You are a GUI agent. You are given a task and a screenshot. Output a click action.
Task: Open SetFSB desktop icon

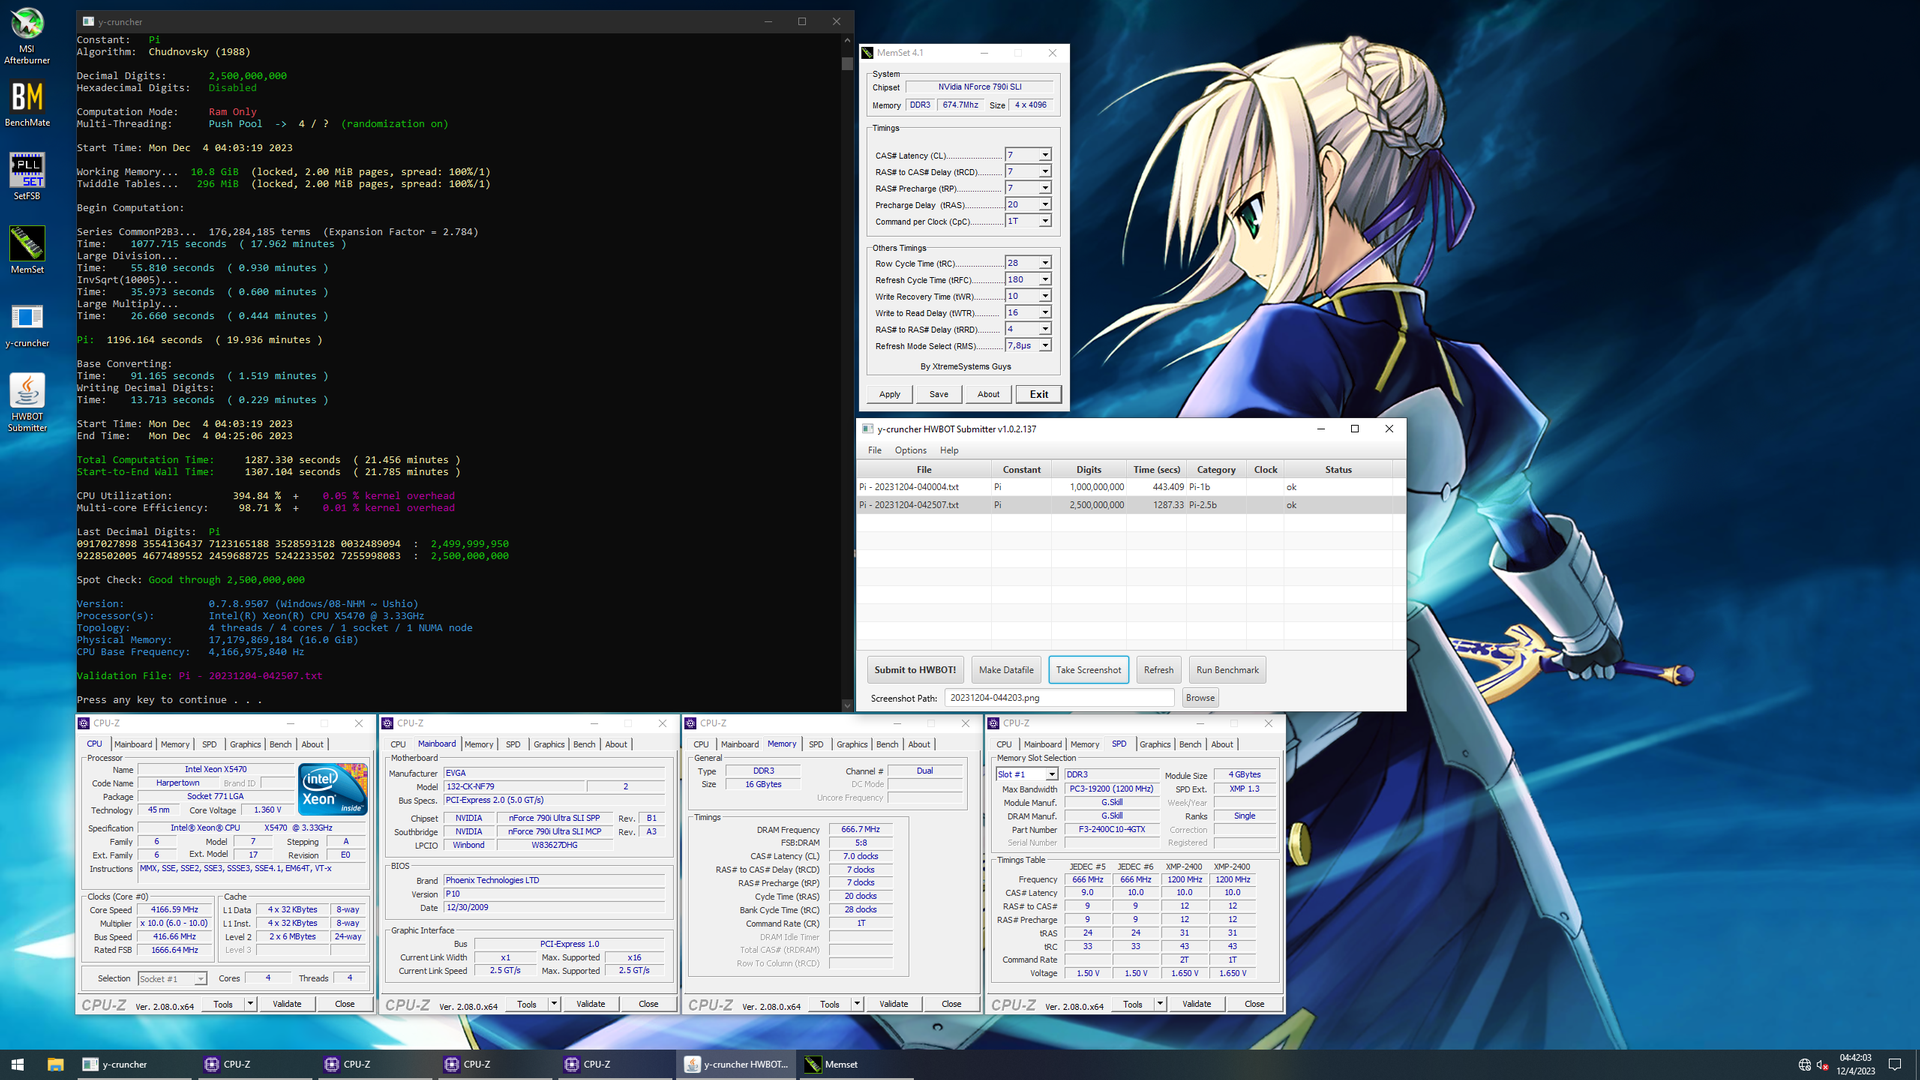tap(27, 176)
